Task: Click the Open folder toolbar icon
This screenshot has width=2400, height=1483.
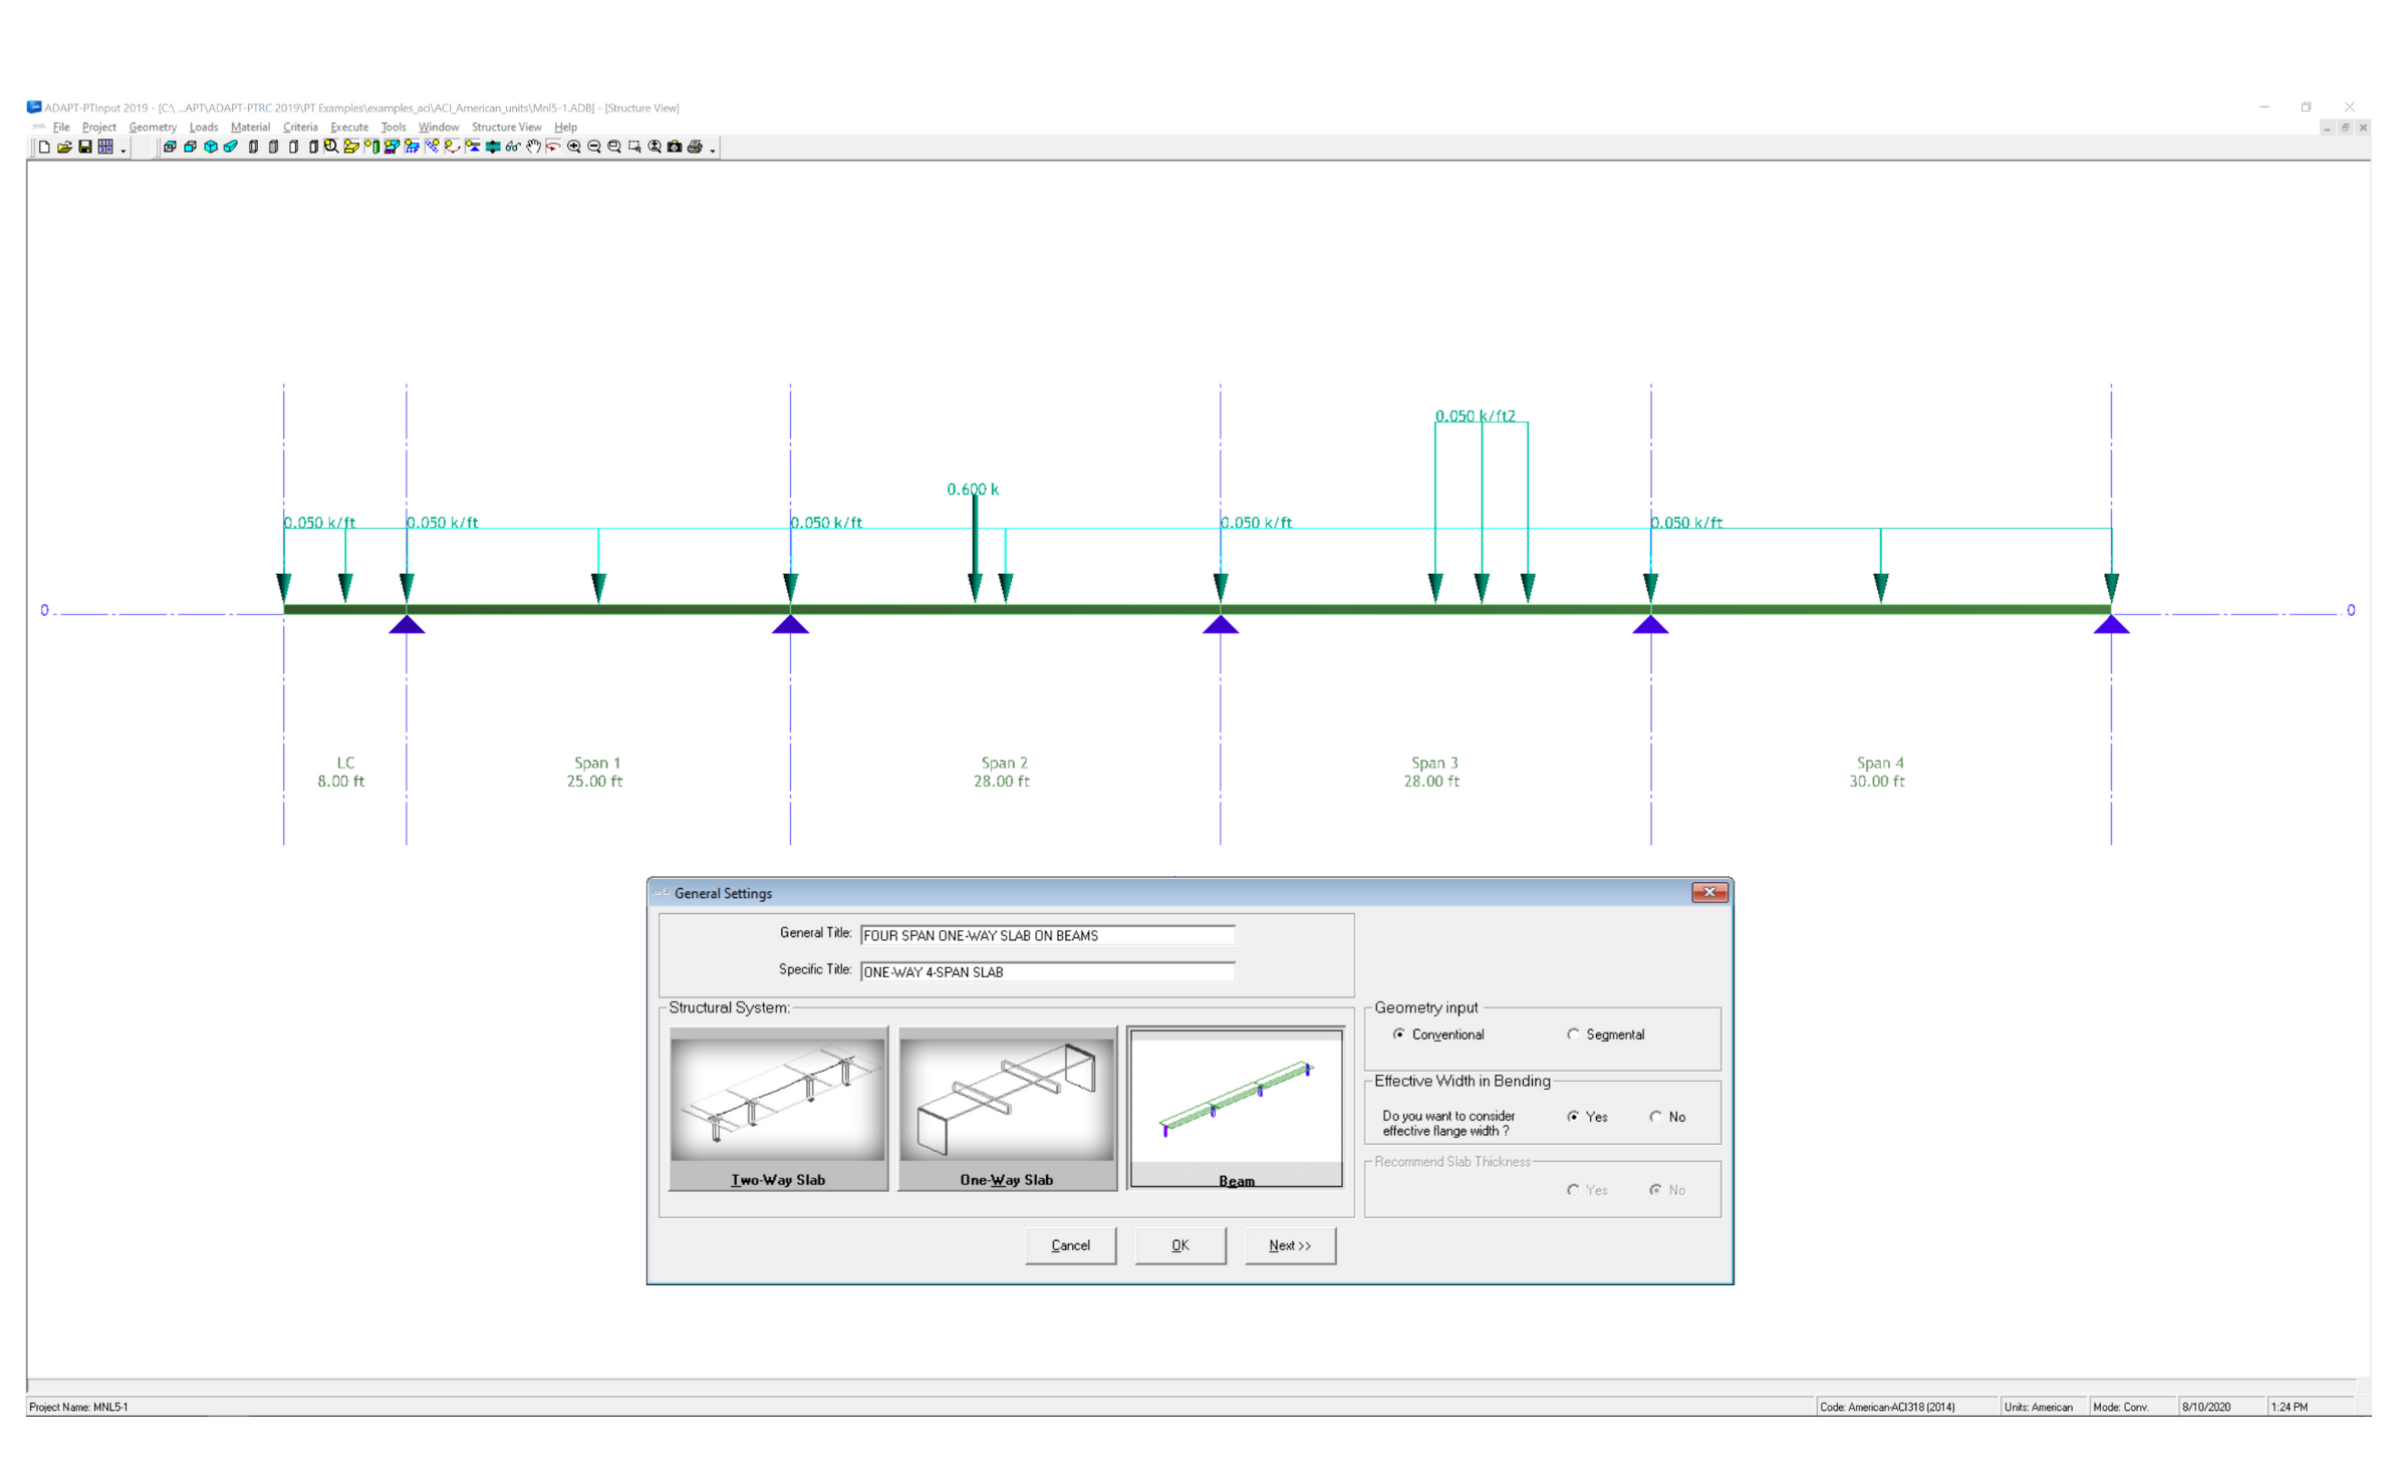Action: 65,147
